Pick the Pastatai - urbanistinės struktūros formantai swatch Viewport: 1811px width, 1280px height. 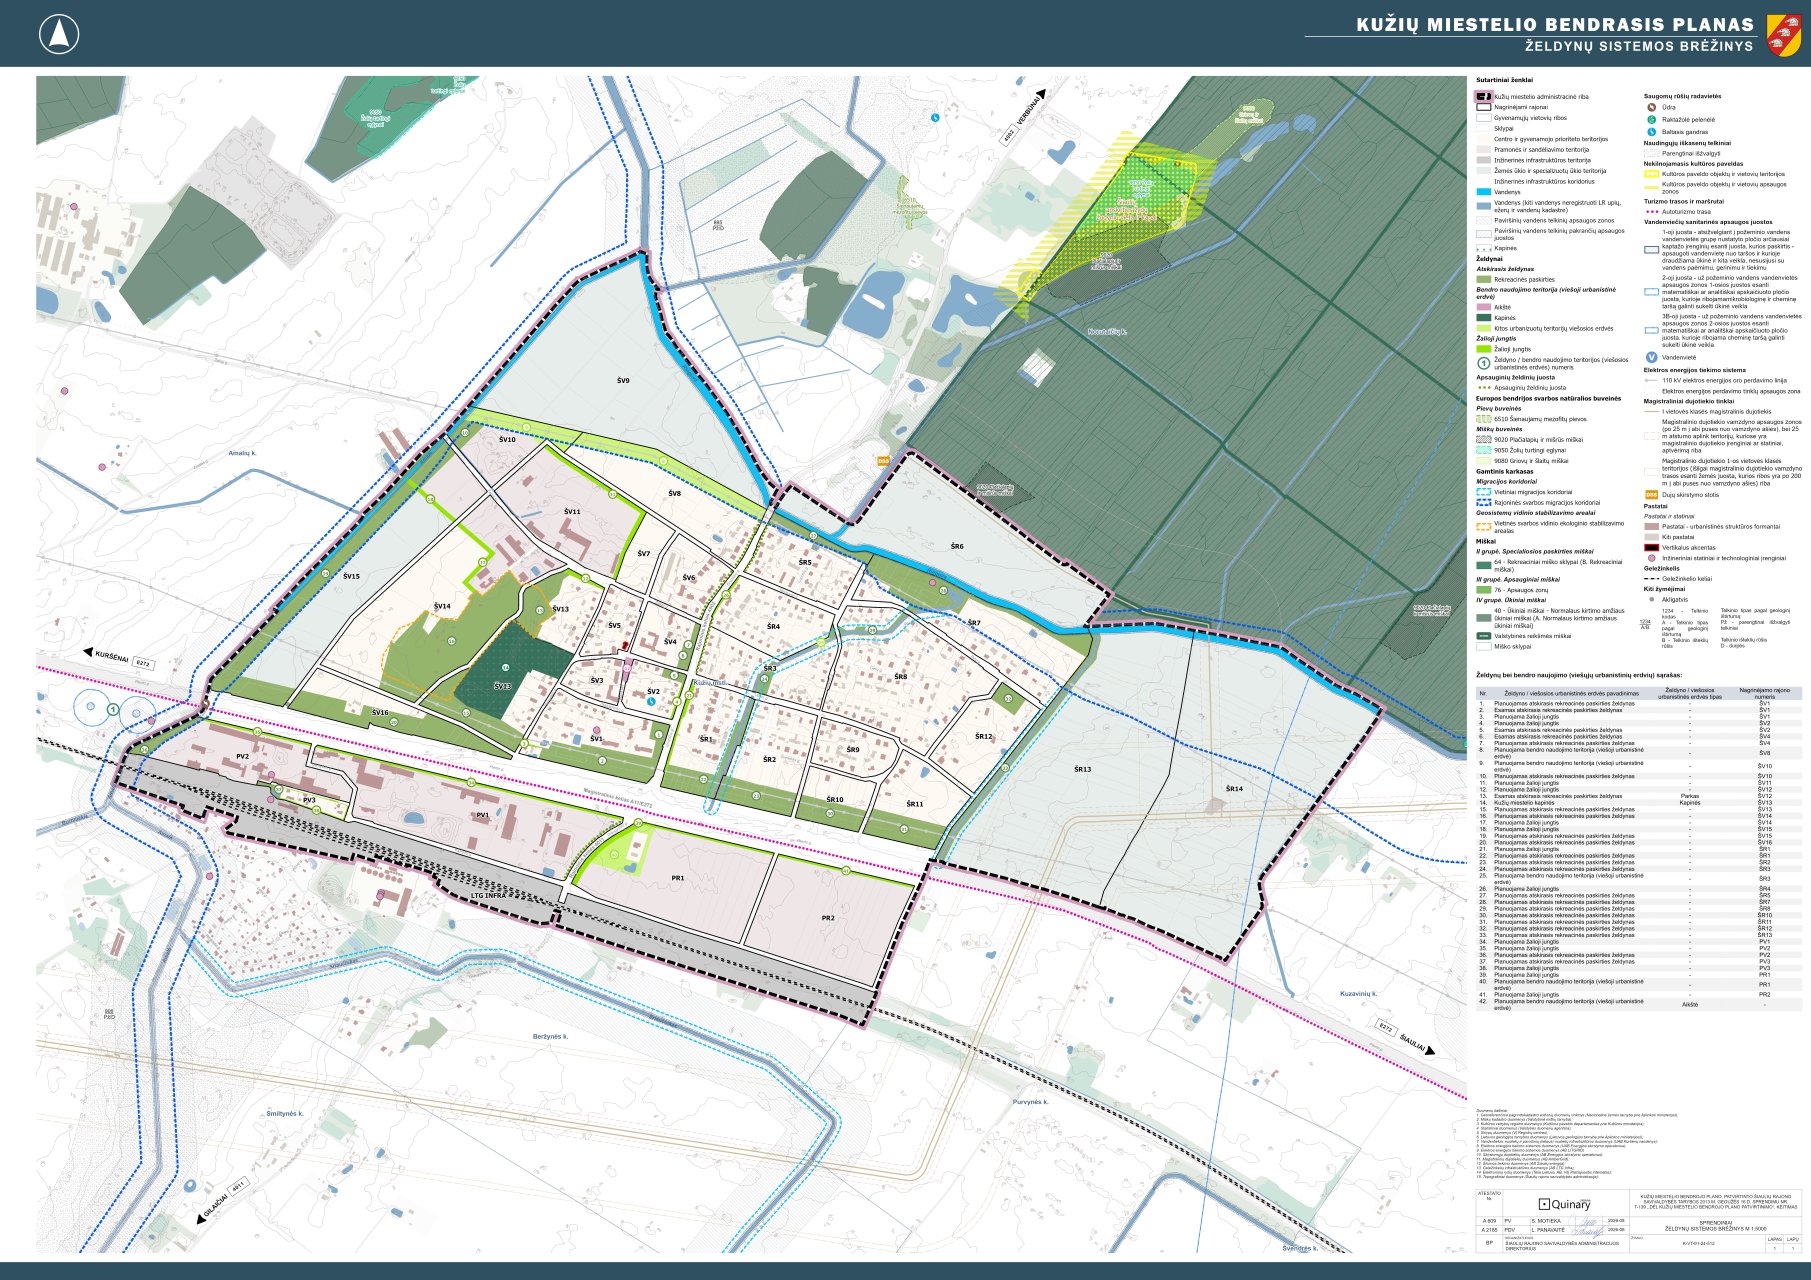[1651, 526]
